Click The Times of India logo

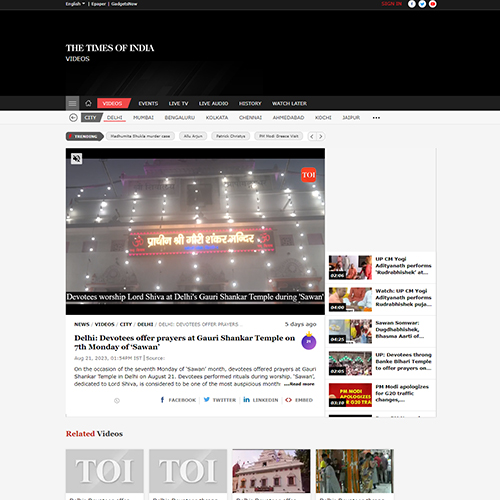coord(110,48)
